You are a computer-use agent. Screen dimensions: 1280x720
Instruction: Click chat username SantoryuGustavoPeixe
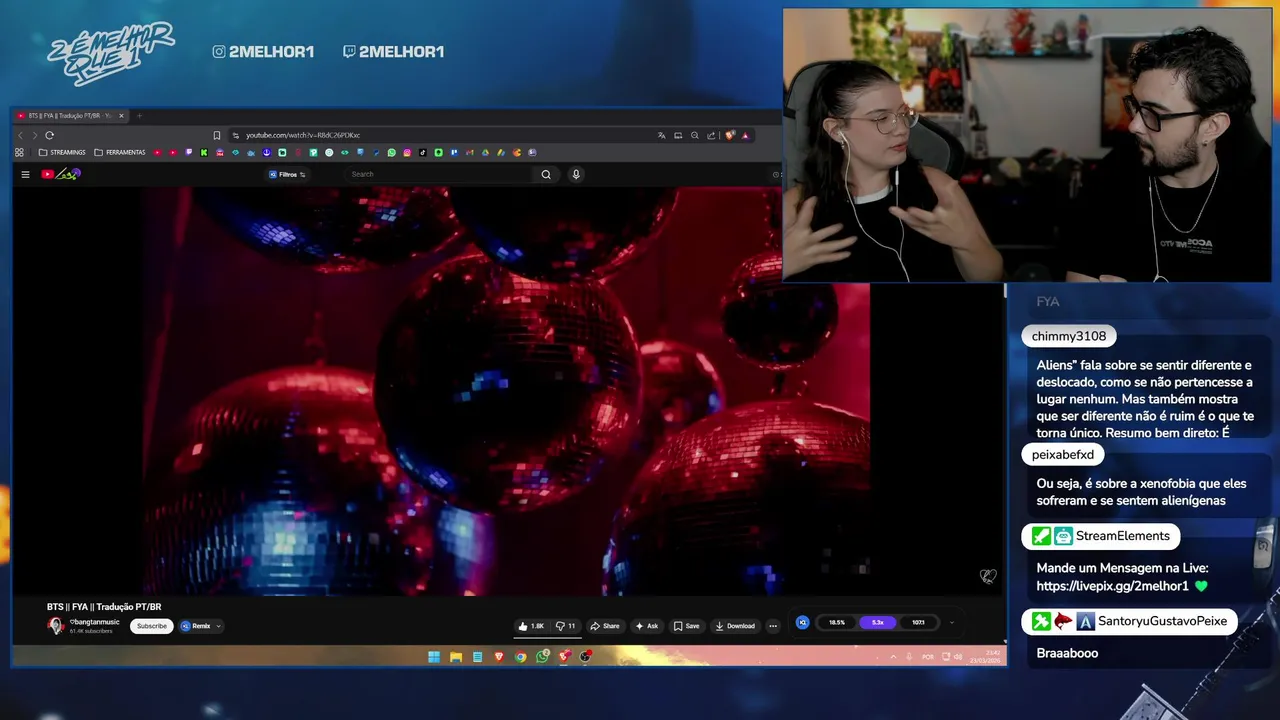[x=1162, y=621]
